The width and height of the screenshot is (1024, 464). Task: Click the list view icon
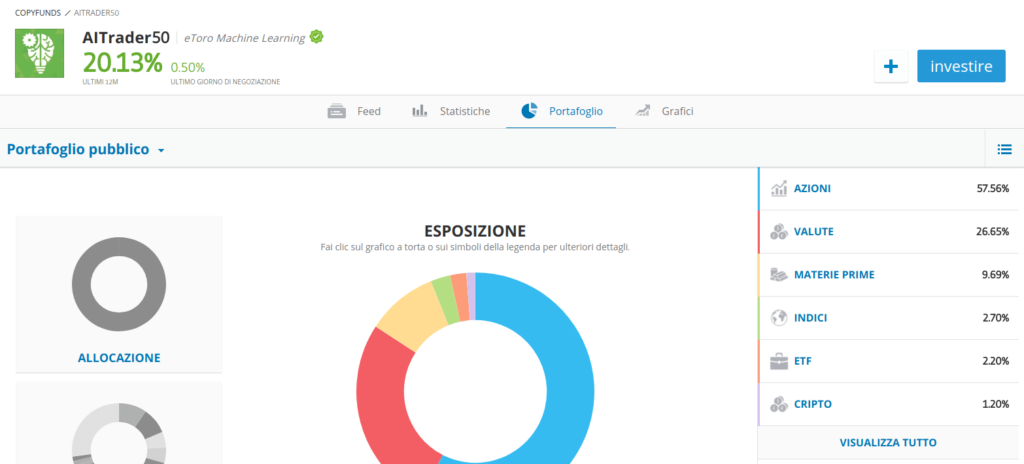[1004, 149]
